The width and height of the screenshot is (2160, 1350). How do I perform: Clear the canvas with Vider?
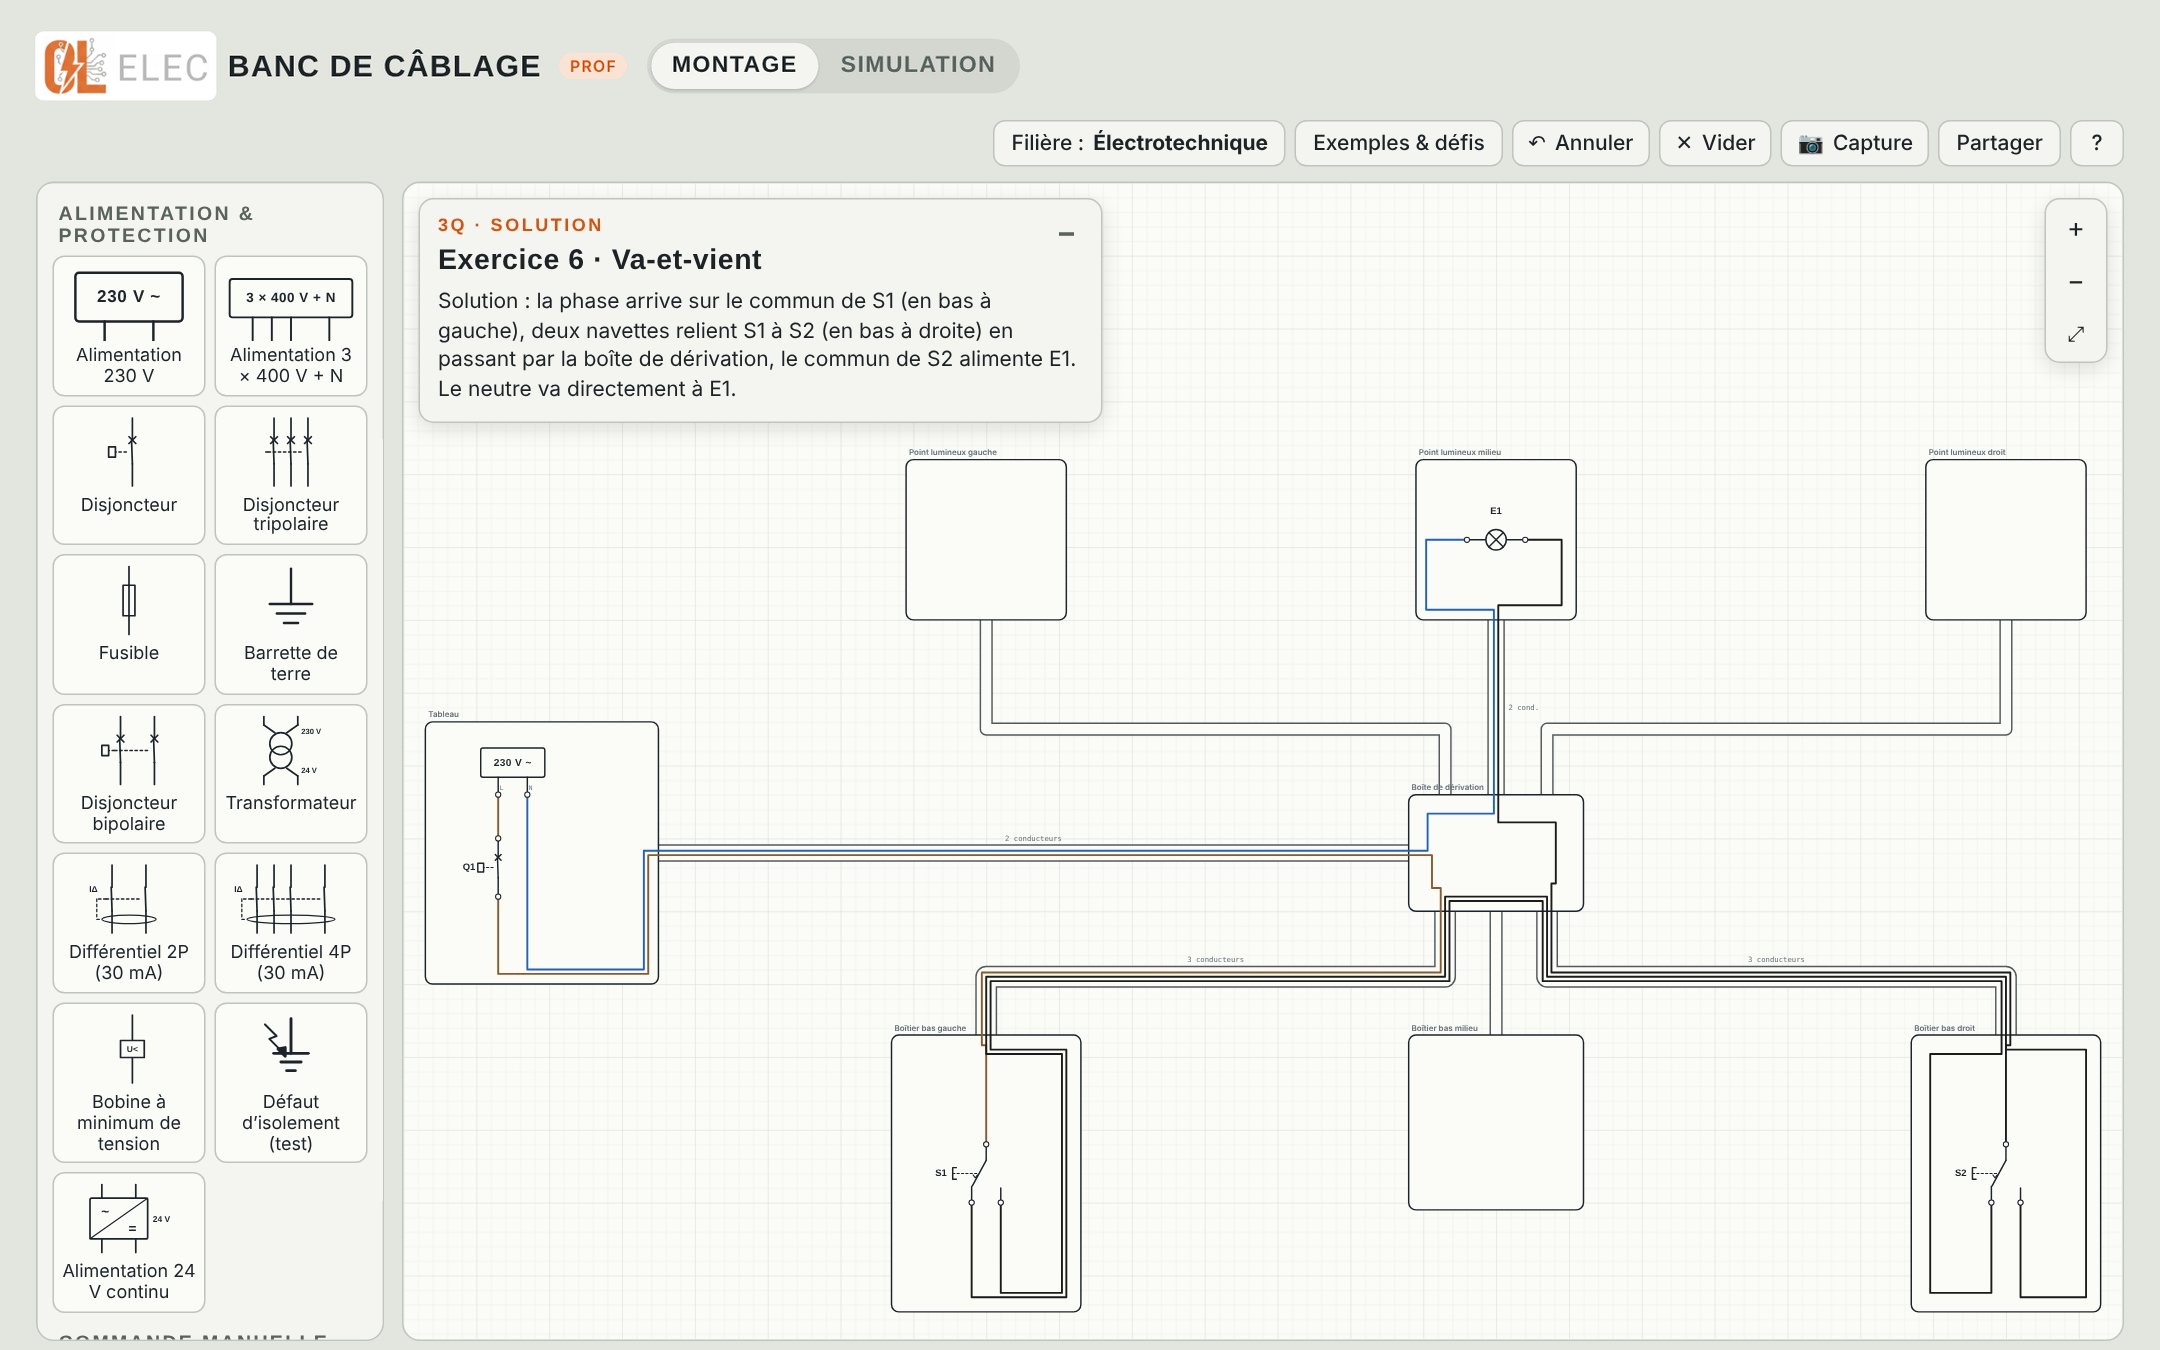pyautogui.click(x=1715, y=143)
